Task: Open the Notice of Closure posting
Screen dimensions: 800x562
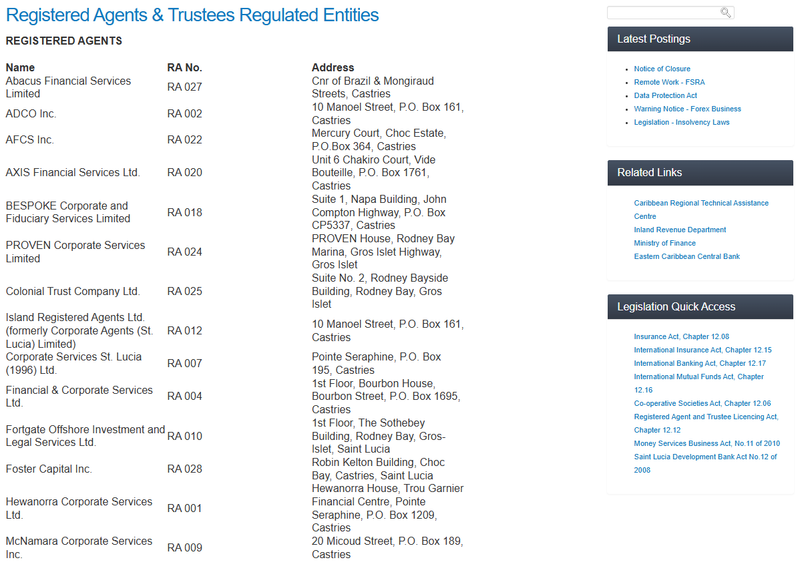Action: [662, 69]
